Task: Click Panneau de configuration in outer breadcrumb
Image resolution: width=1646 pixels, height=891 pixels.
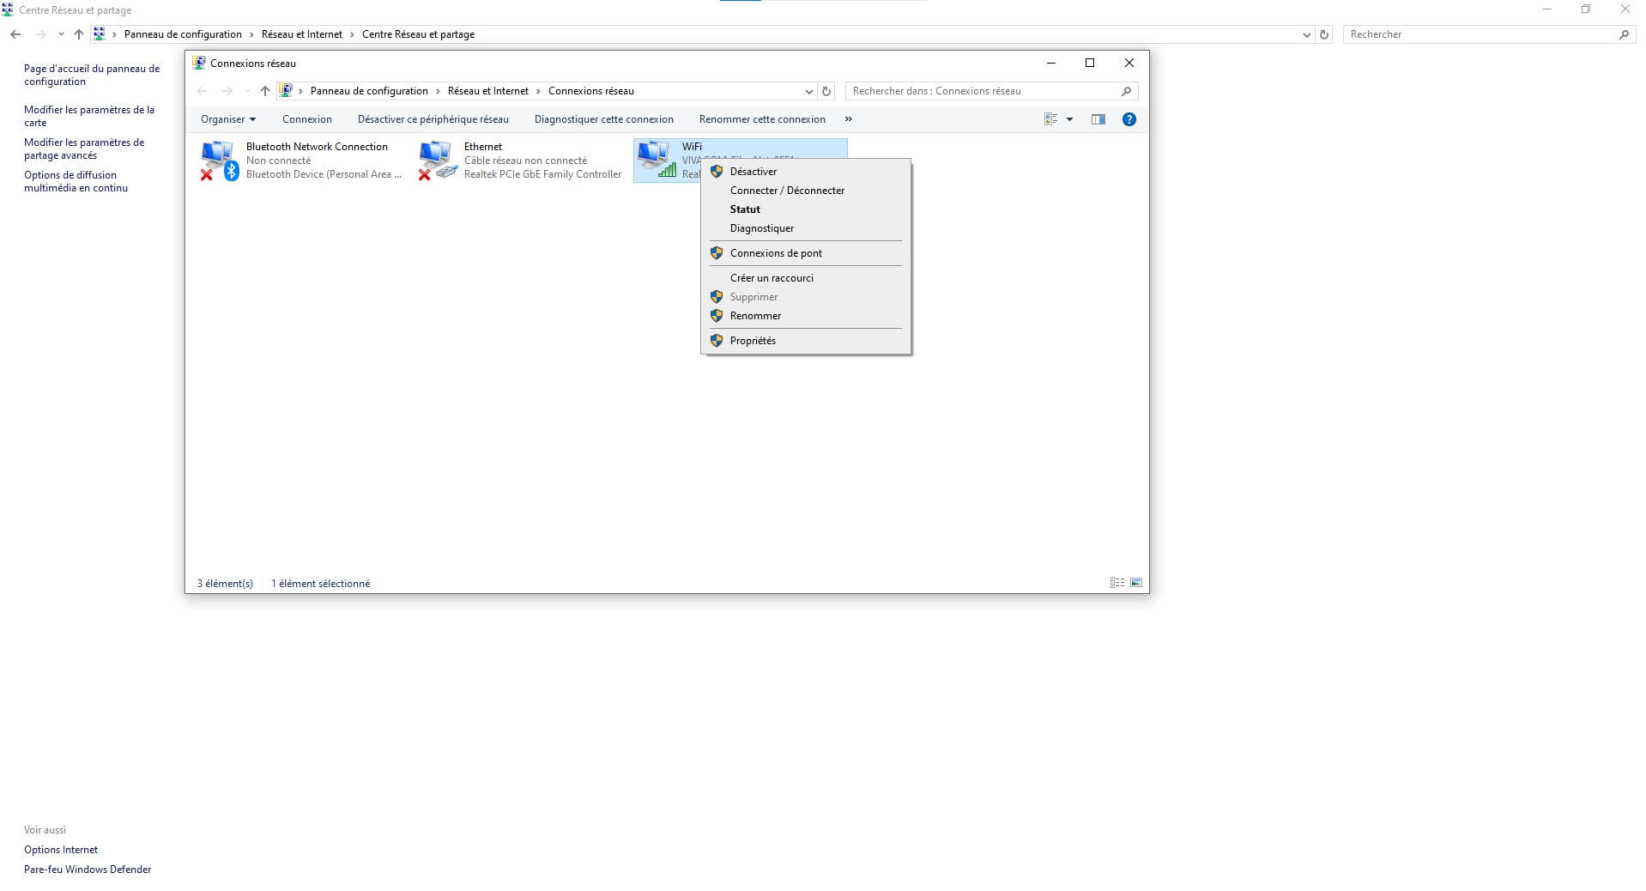Action: pos(183,34)
